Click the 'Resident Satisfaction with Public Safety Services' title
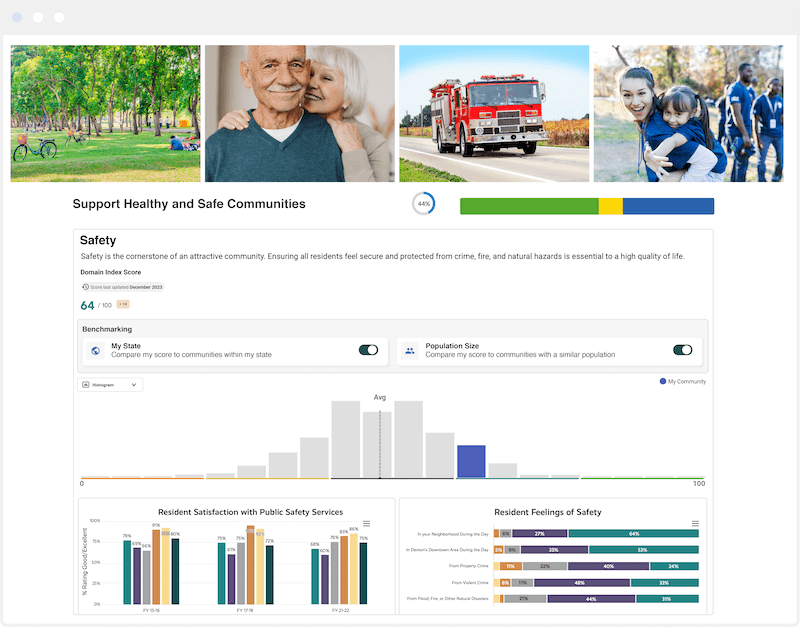The image size is (800, 627). pyautogui.click(x=251, y=512)
